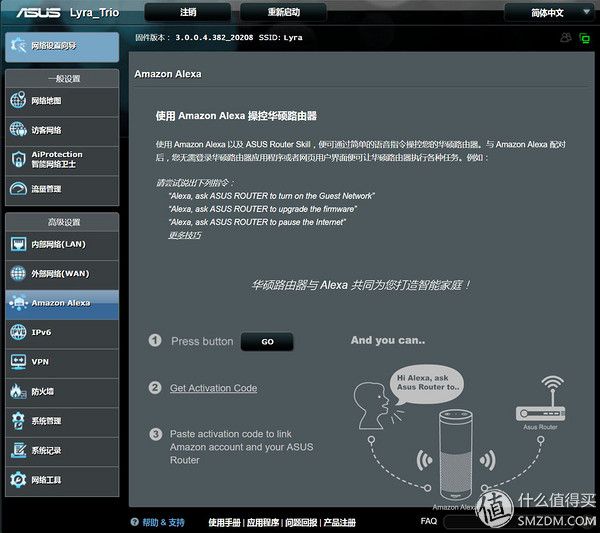Click the user accounts icon in header
Image resolution: width=600 pixels, height=533 pixels.
(x=566, y=37)
